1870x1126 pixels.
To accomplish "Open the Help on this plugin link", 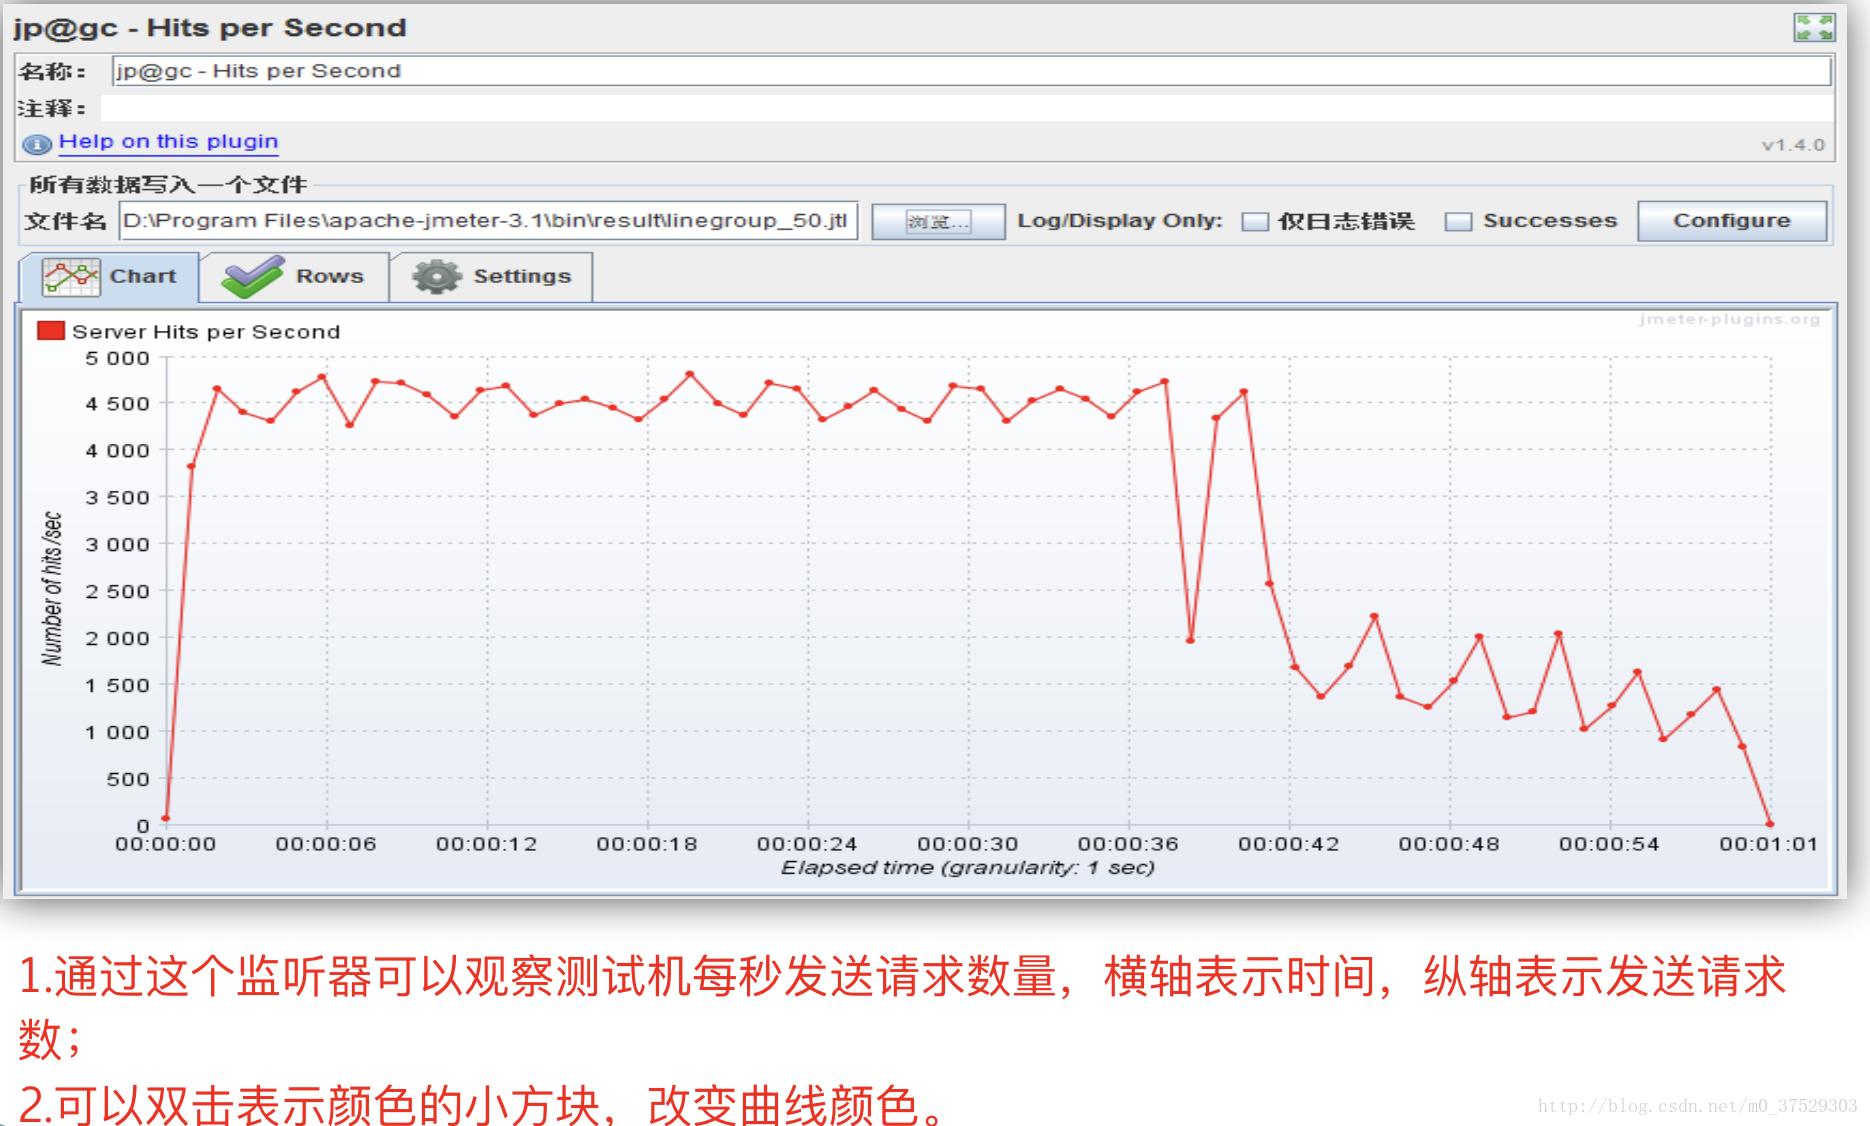I will (x=168, y=141).
